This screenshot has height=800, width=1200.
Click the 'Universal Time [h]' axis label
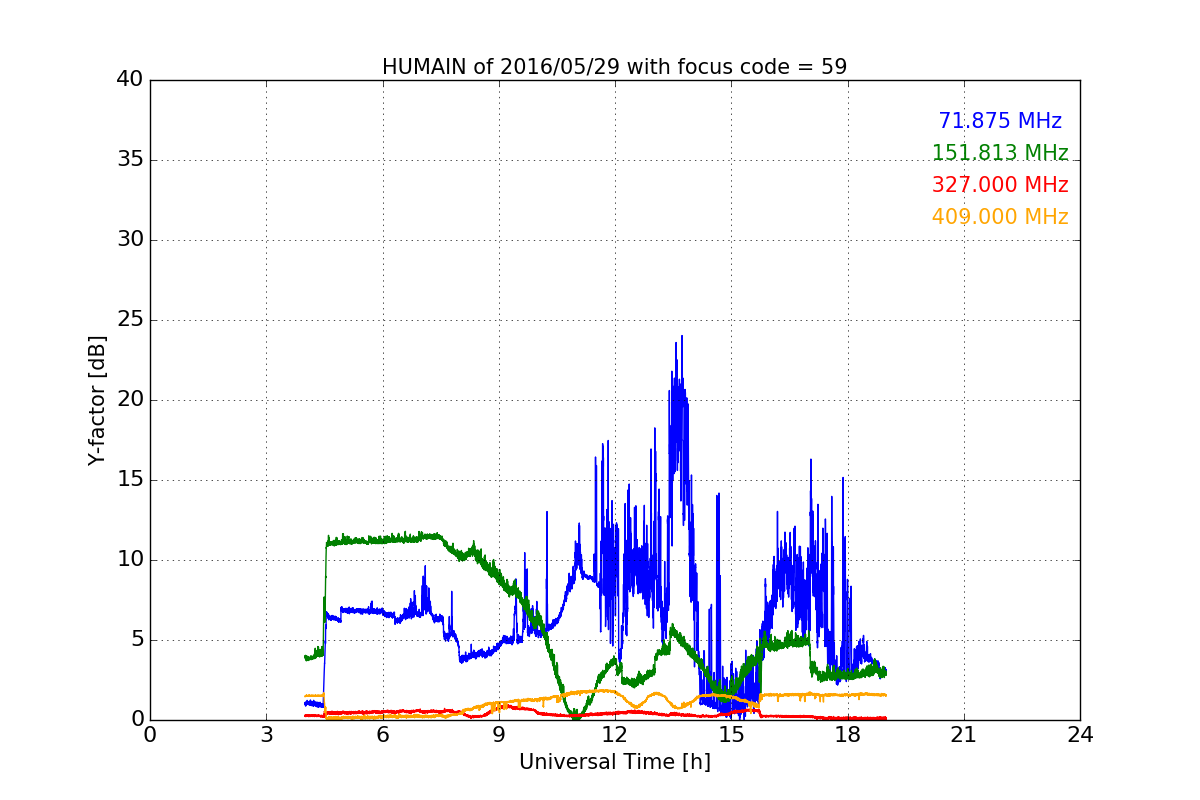pyautogui.click(x=615, y=762)
